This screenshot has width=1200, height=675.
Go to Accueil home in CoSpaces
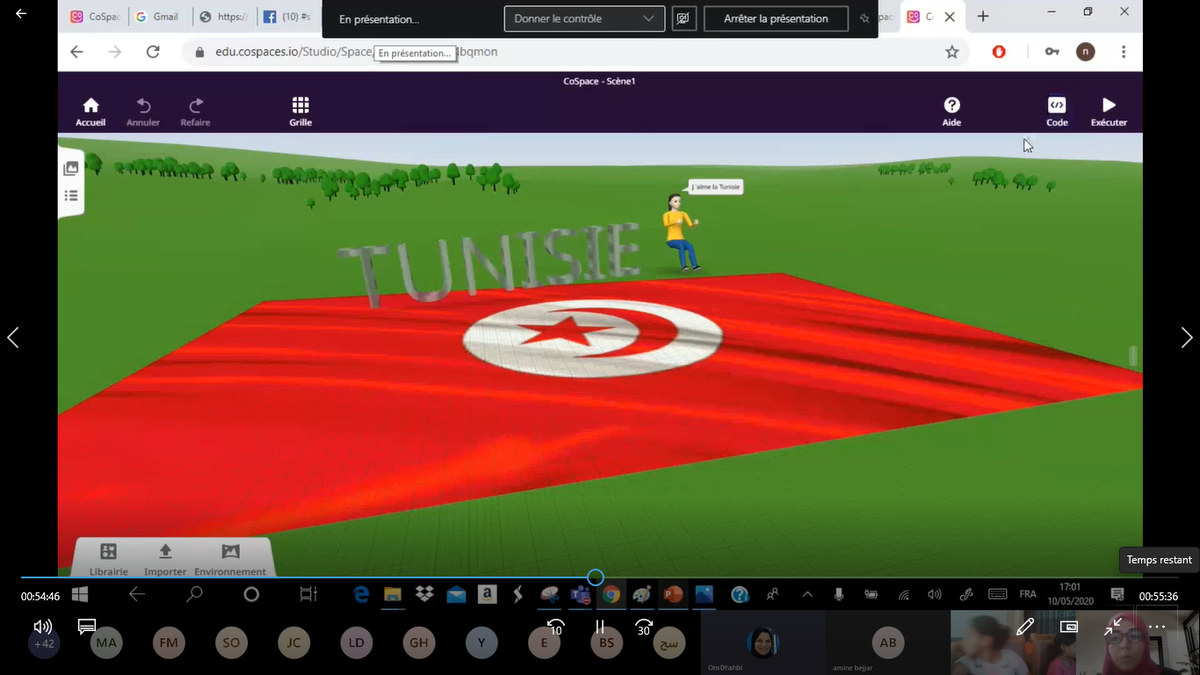pos(90,111)
